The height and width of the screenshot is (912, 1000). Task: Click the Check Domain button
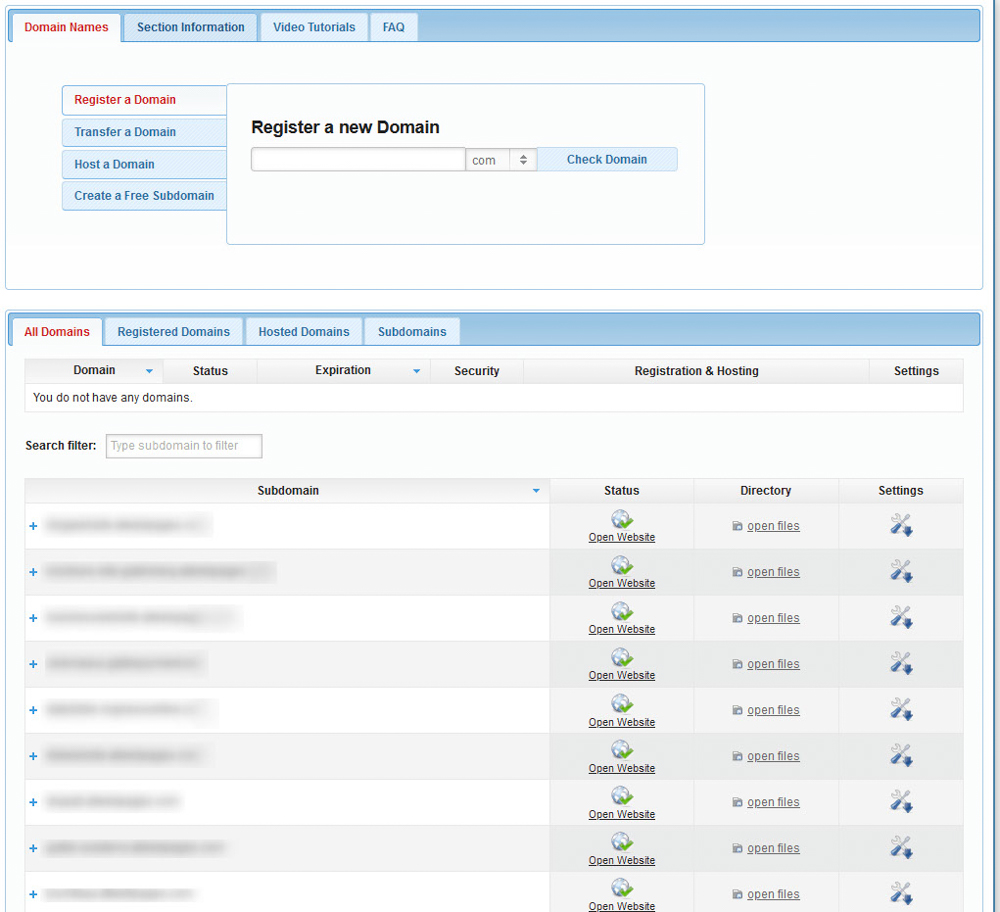[x=607, y=159]
